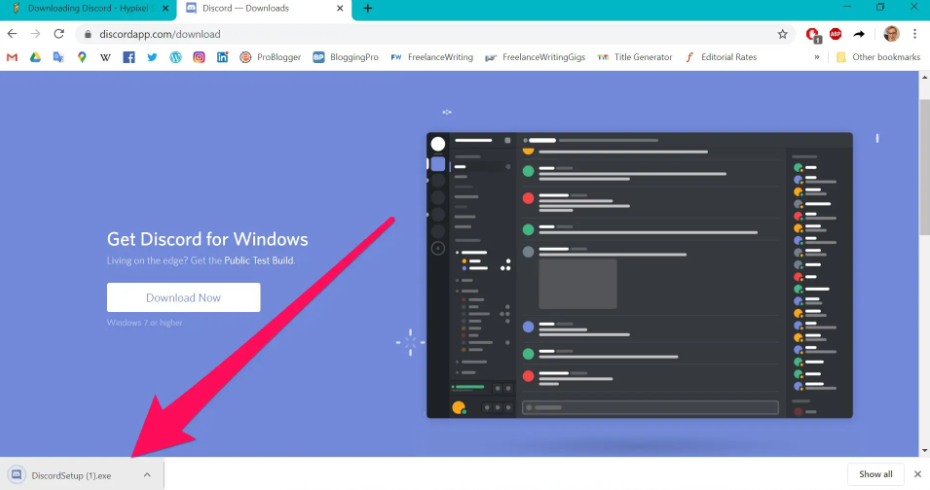Open the Instagram bookmark
Image resolution: width=930 pixels, height=490 pixels.
coord(199,57)
